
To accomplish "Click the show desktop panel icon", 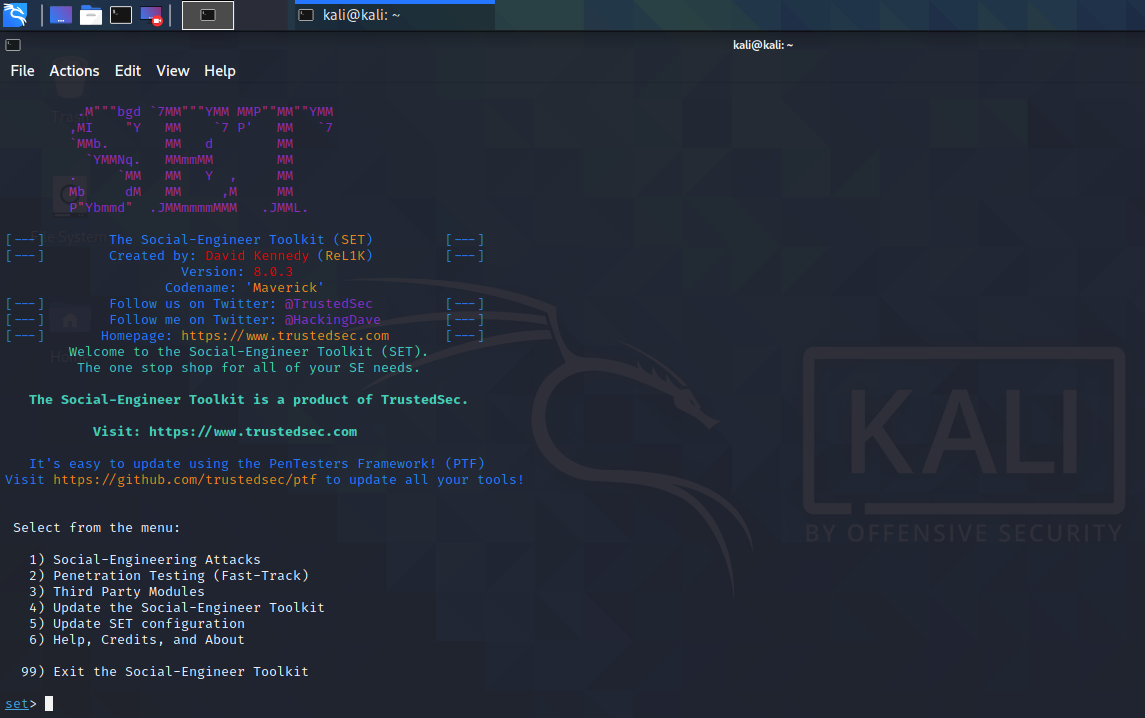I will [x=61, y=15].
